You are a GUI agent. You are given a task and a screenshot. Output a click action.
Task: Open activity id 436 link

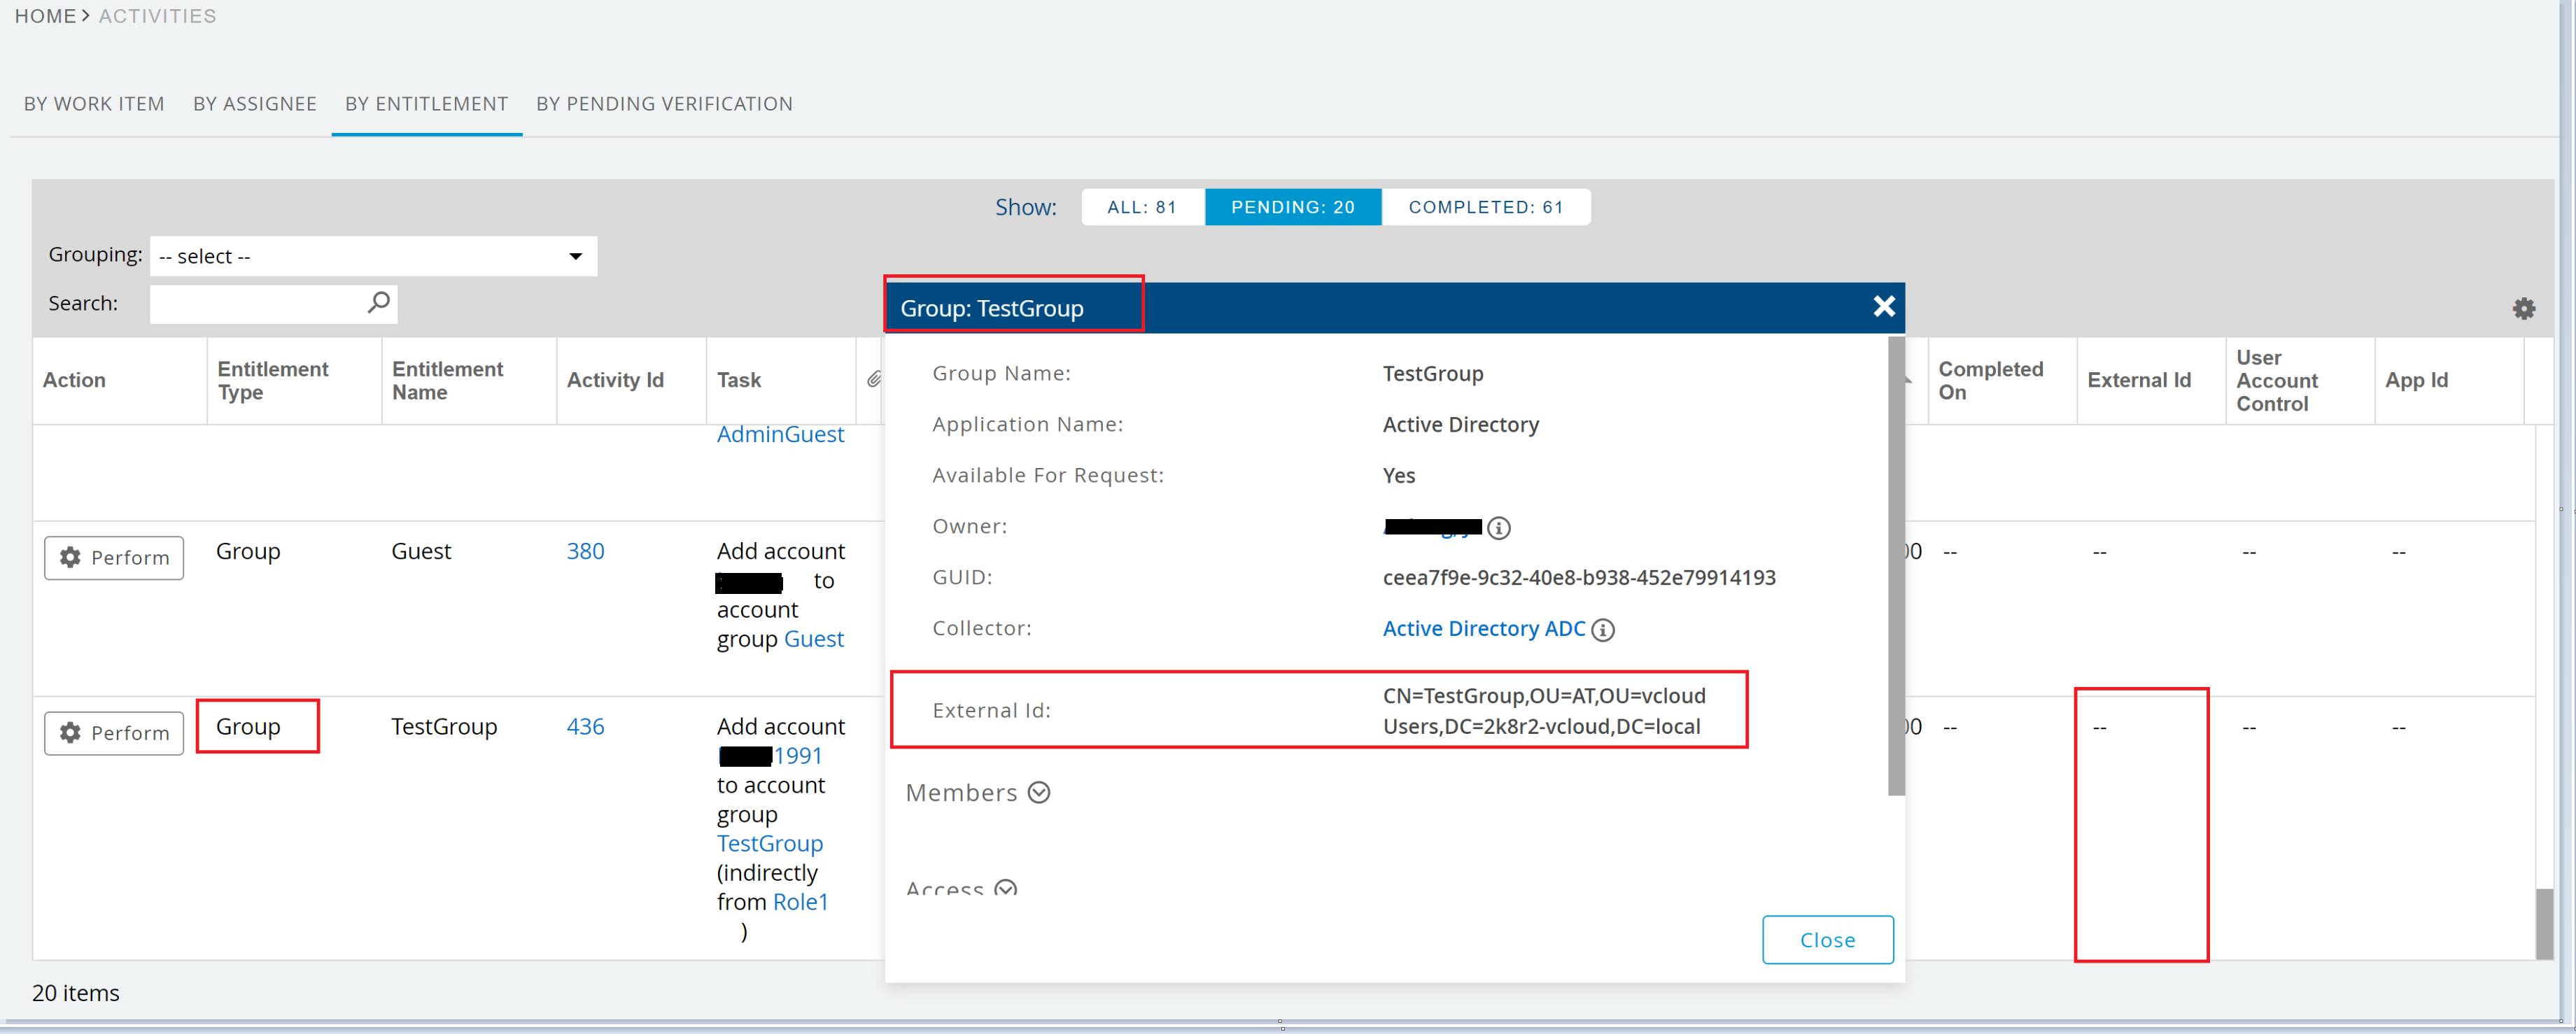click(x=585, y=727)
